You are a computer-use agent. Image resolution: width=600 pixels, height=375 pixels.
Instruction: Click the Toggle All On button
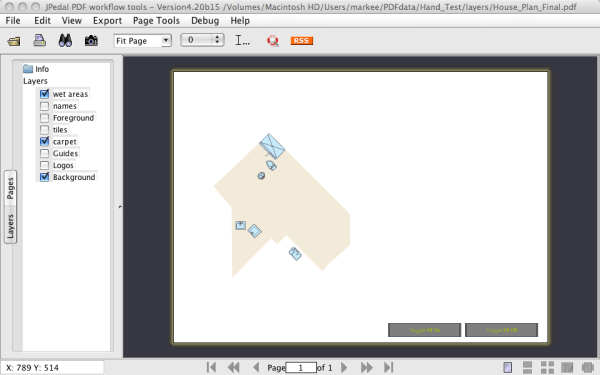pyautogui.click(x=424, y=330)
